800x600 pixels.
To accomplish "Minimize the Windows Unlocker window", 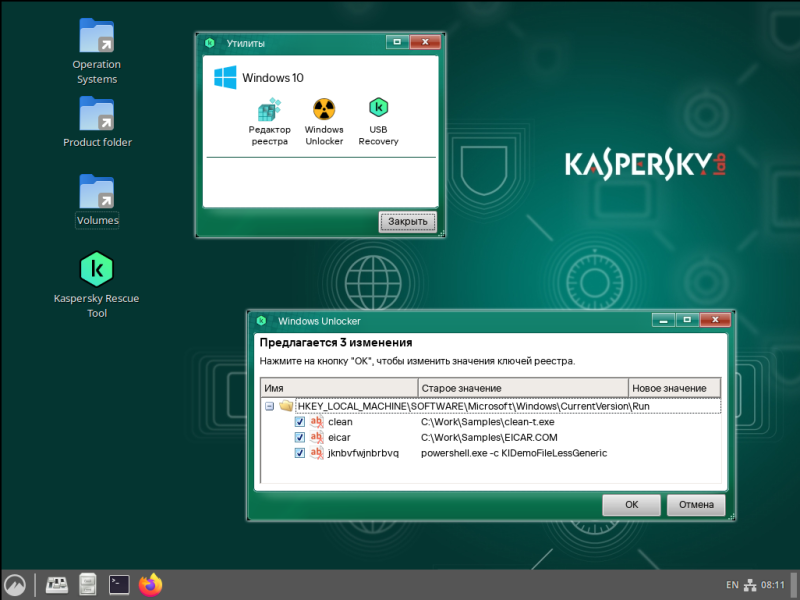I will click(663, 320).
